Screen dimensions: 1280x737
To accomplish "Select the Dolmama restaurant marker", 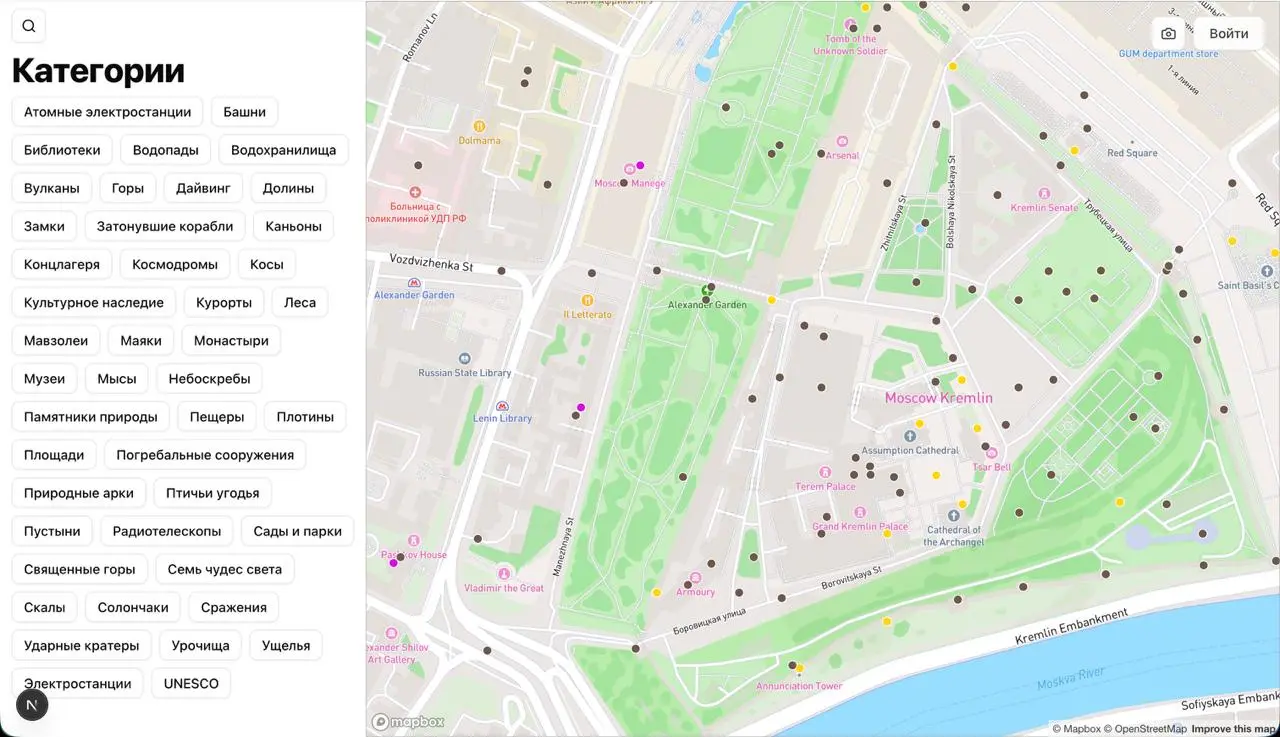I will [479, 126].
